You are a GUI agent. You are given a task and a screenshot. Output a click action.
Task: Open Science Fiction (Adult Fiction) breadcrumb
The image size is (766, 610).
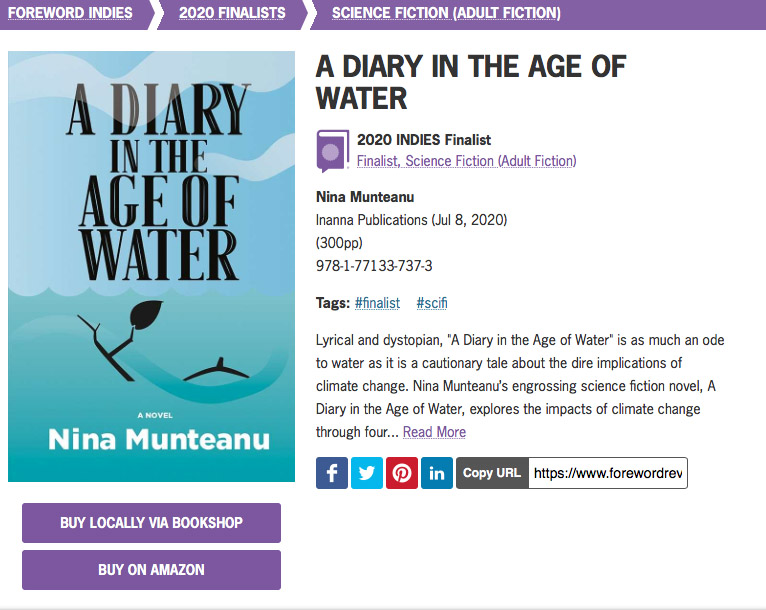click(446, 13)
